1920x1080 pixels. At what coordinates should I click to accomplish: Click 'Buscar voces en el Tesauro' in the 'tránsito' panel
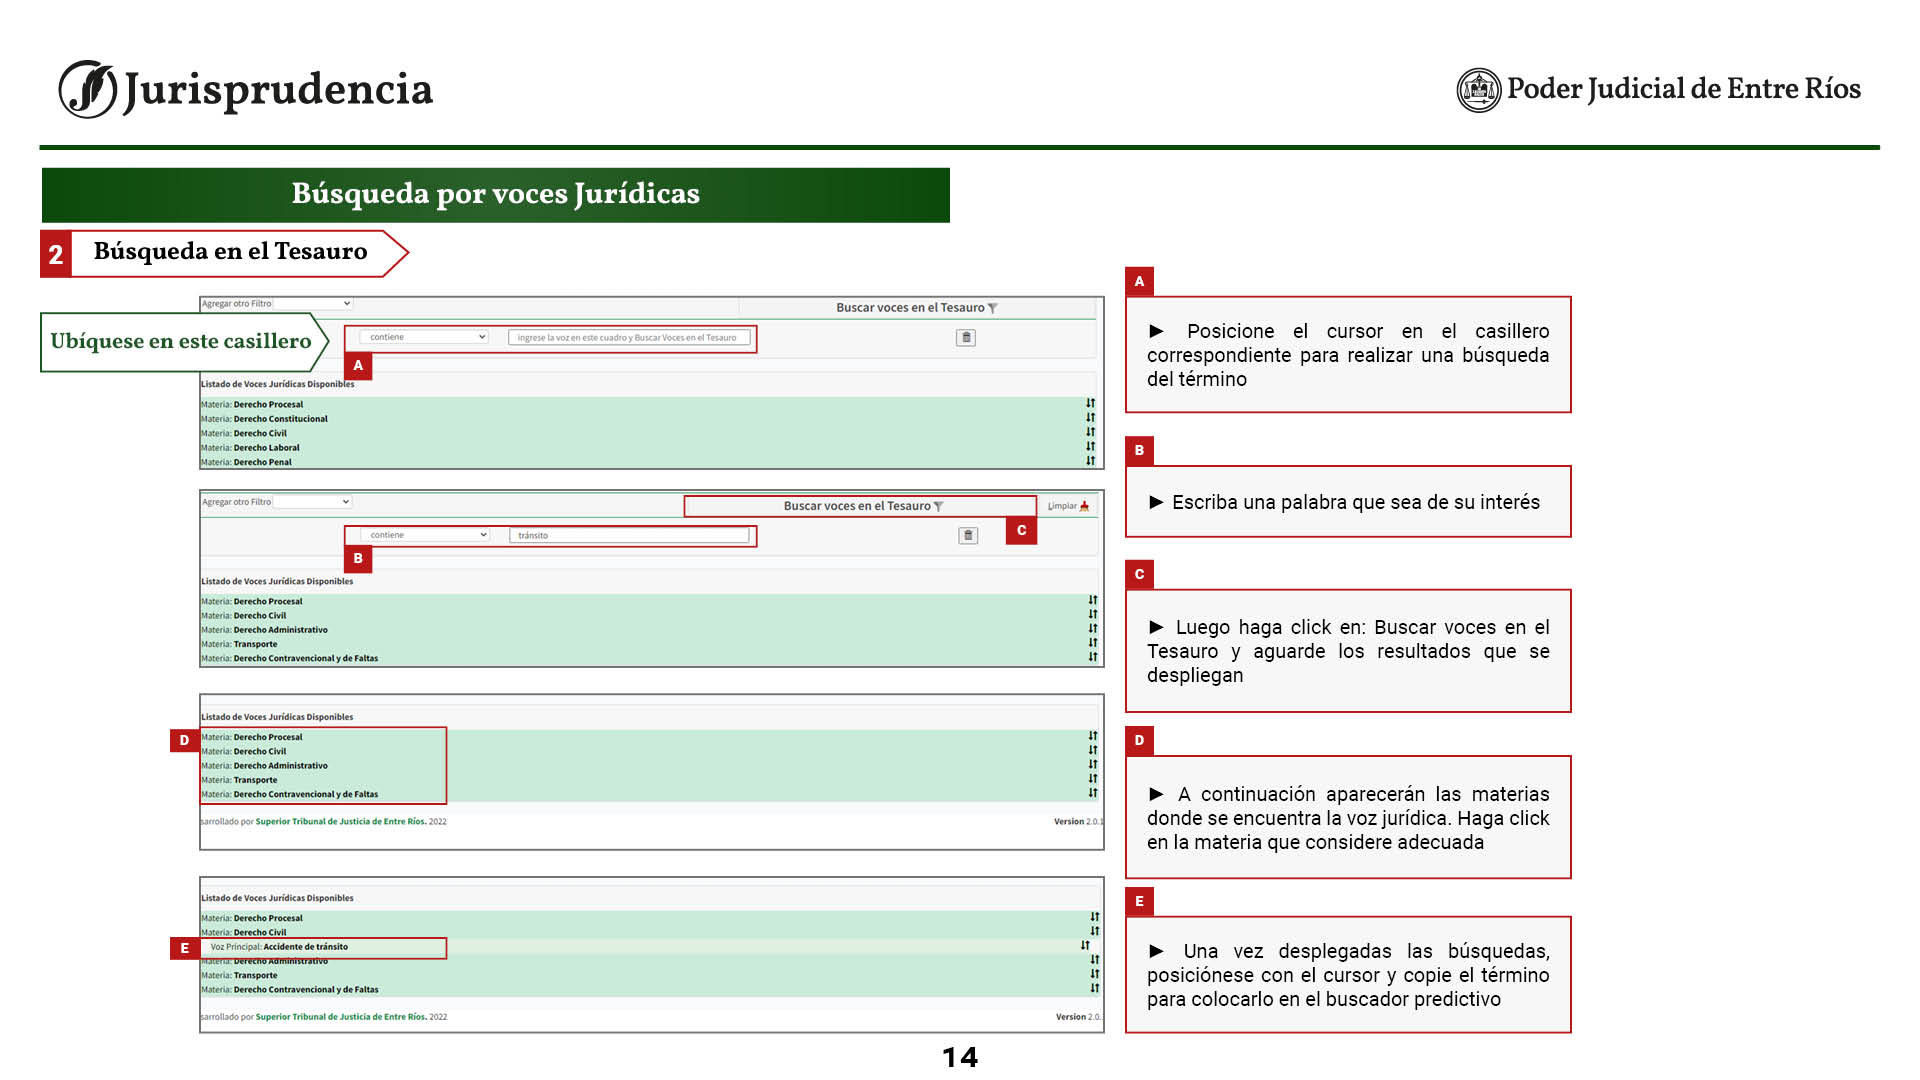pos(860,506)
